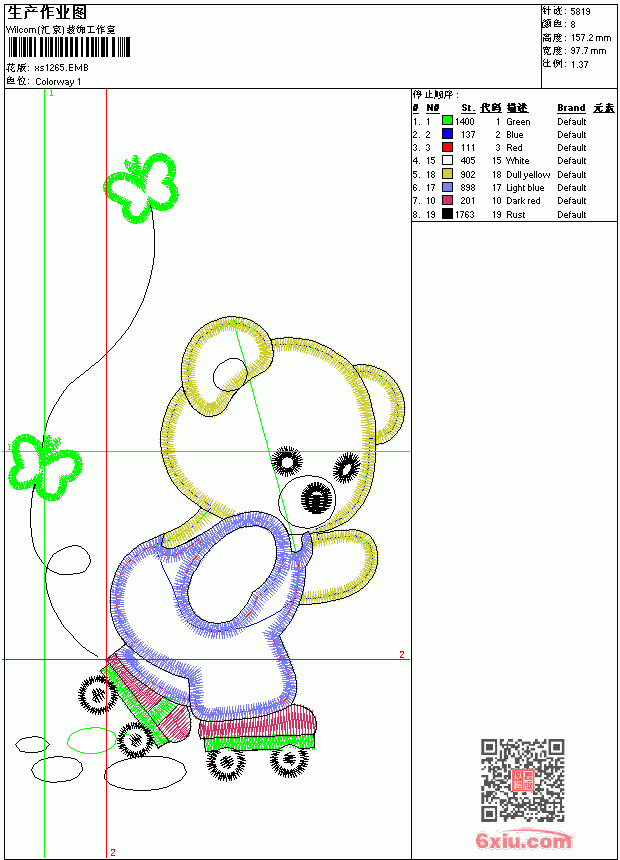Click the Dull yellow thread swatch
The image size is (620, 860).
[x=447, y=174]
